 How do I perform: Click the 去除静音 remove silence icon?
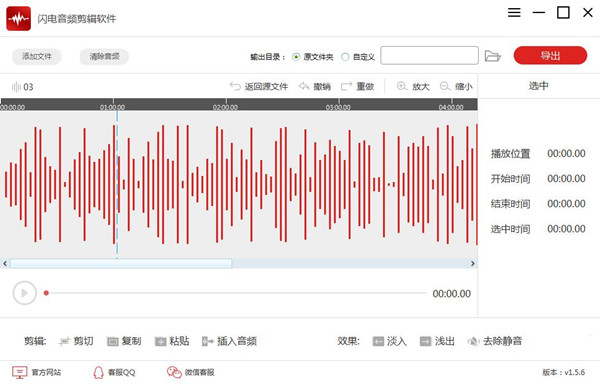pos(473,341)
